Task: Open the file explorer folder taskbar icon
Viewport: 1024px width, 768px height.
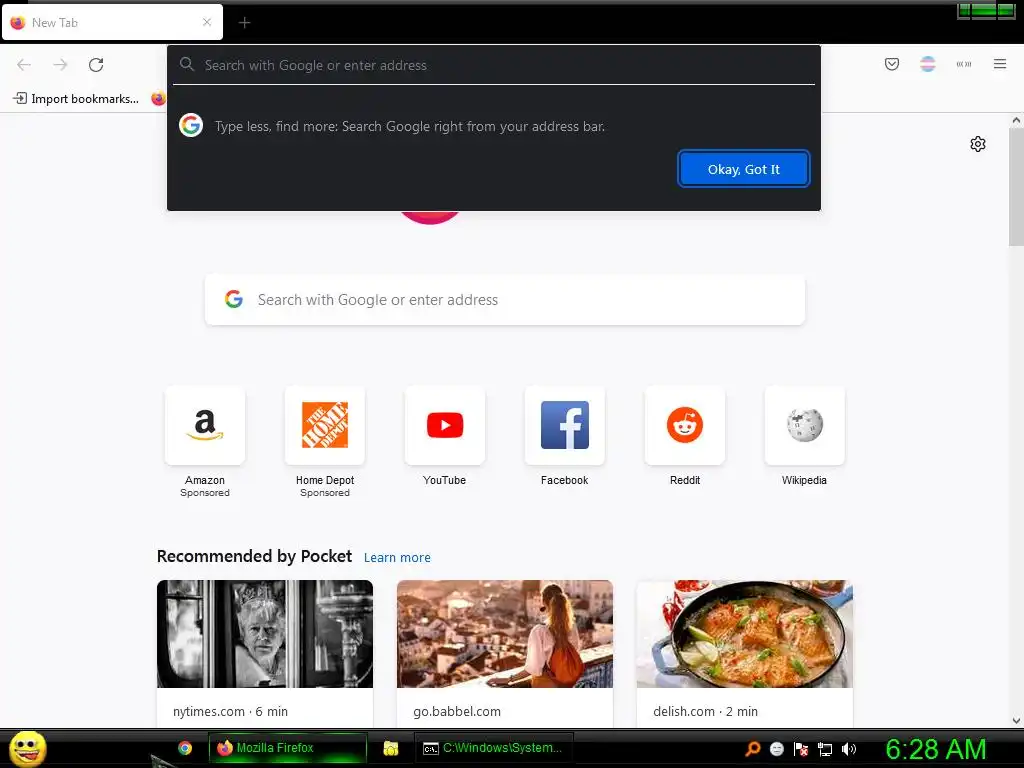Action: click(391, 748)
